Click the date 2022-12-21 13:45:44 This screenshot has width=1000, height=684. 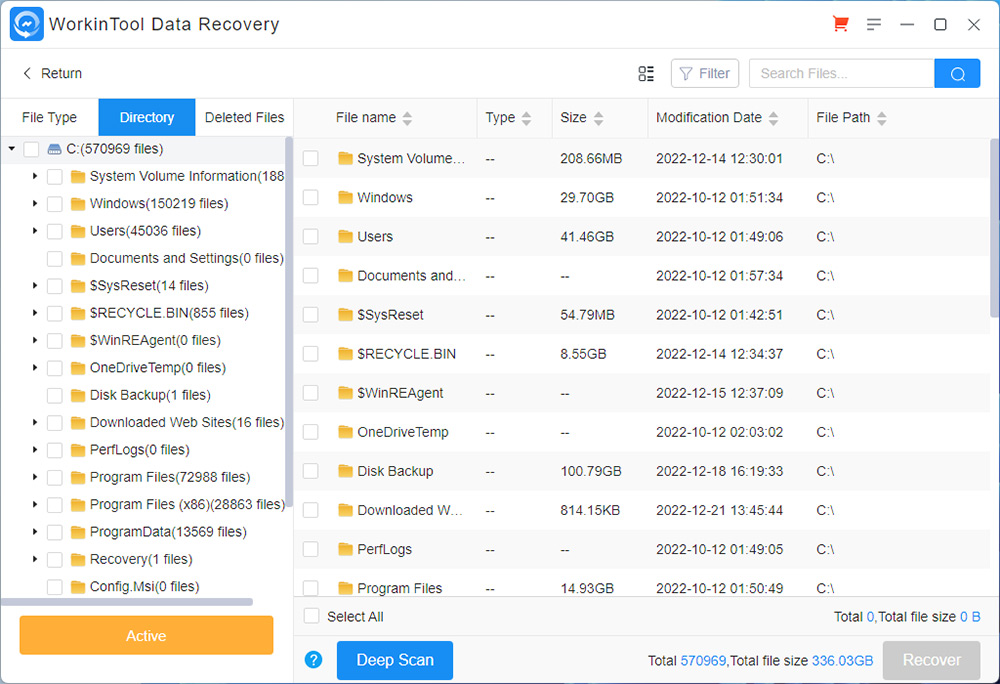[719, 510]
